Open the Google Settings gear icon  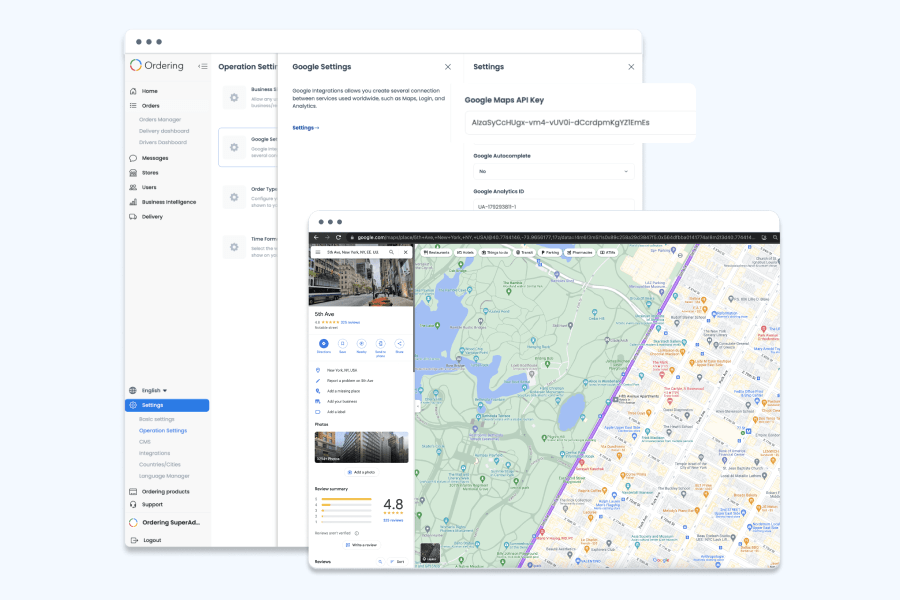[232, 147]
